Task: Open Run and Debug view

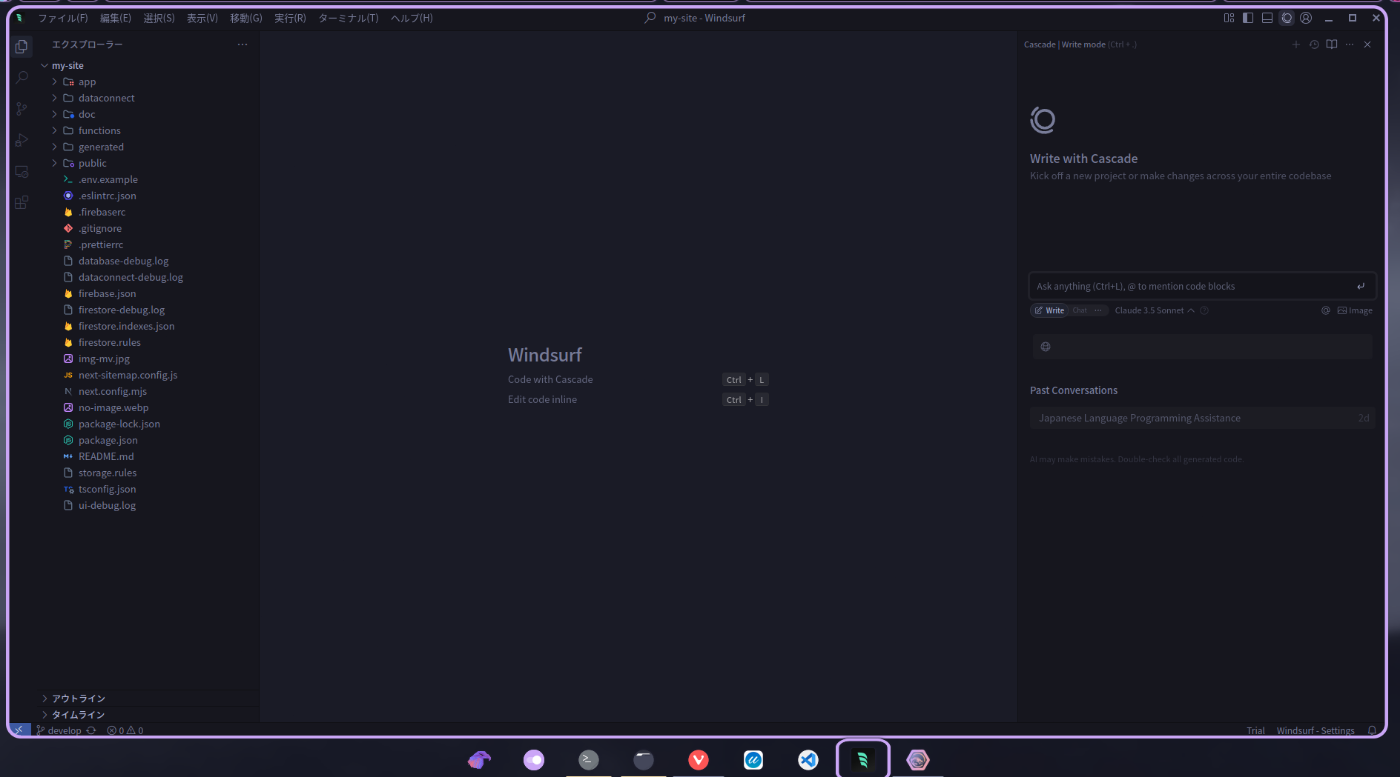Action: [x=21, y=140]
